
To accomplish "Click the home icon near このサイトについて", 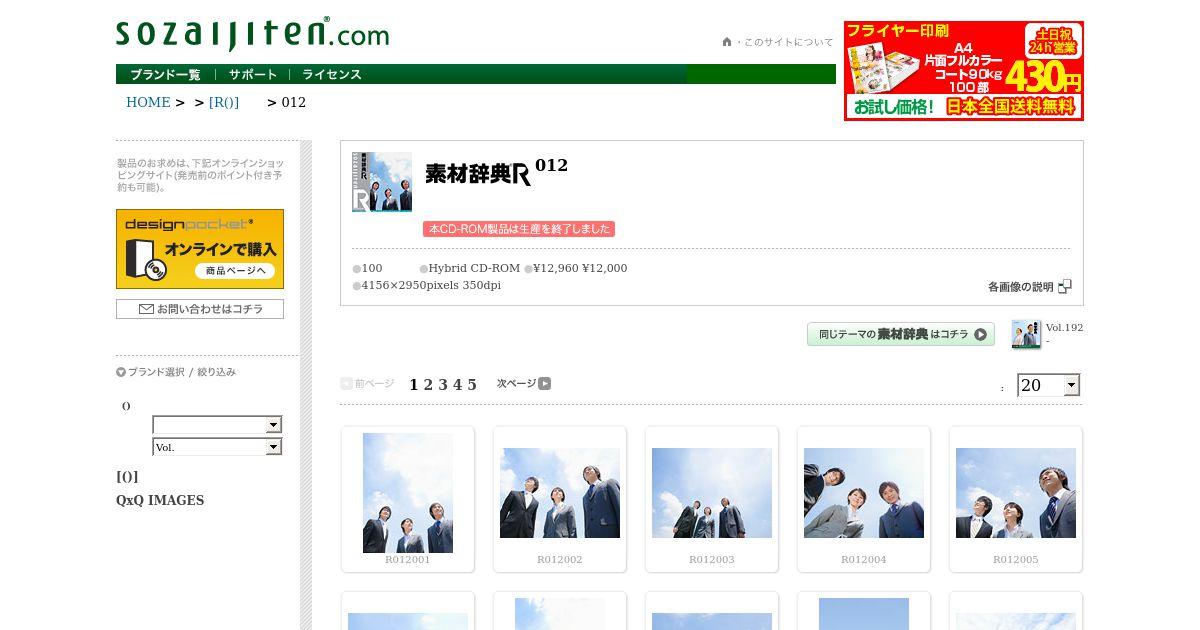I will pos(727,42).
